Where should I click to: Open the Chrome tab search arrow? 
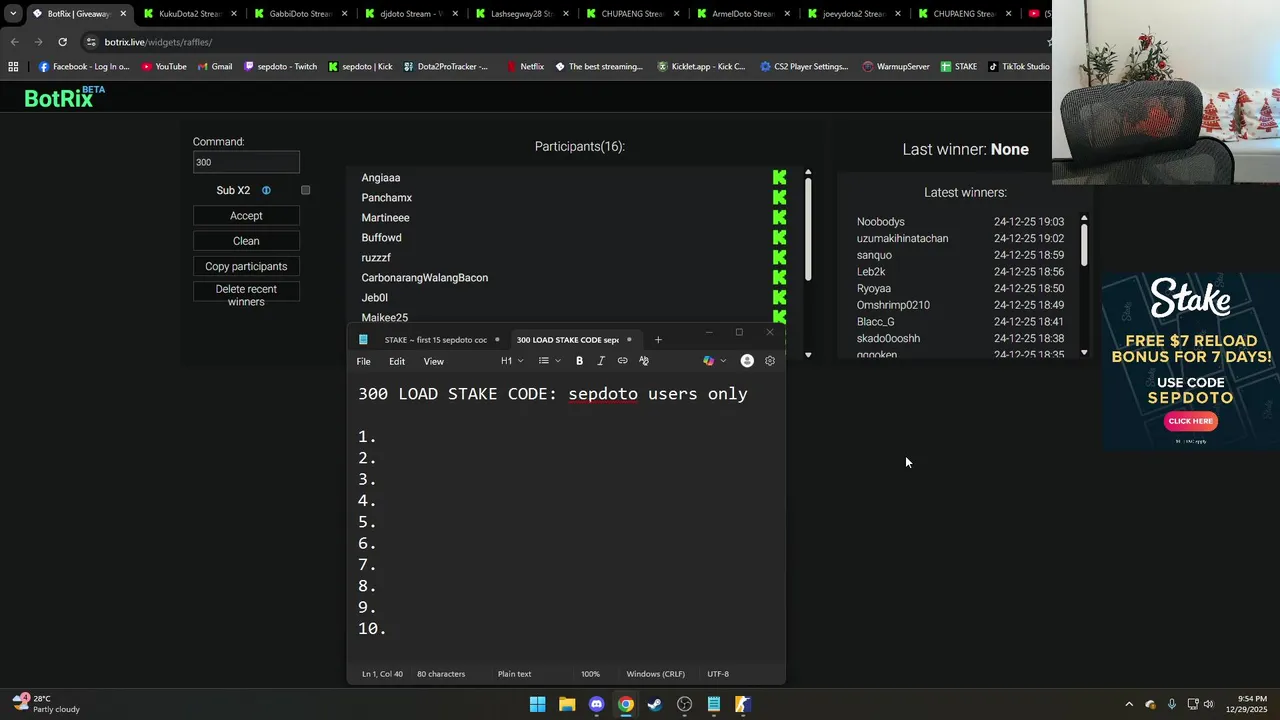(x=13, y=14)
